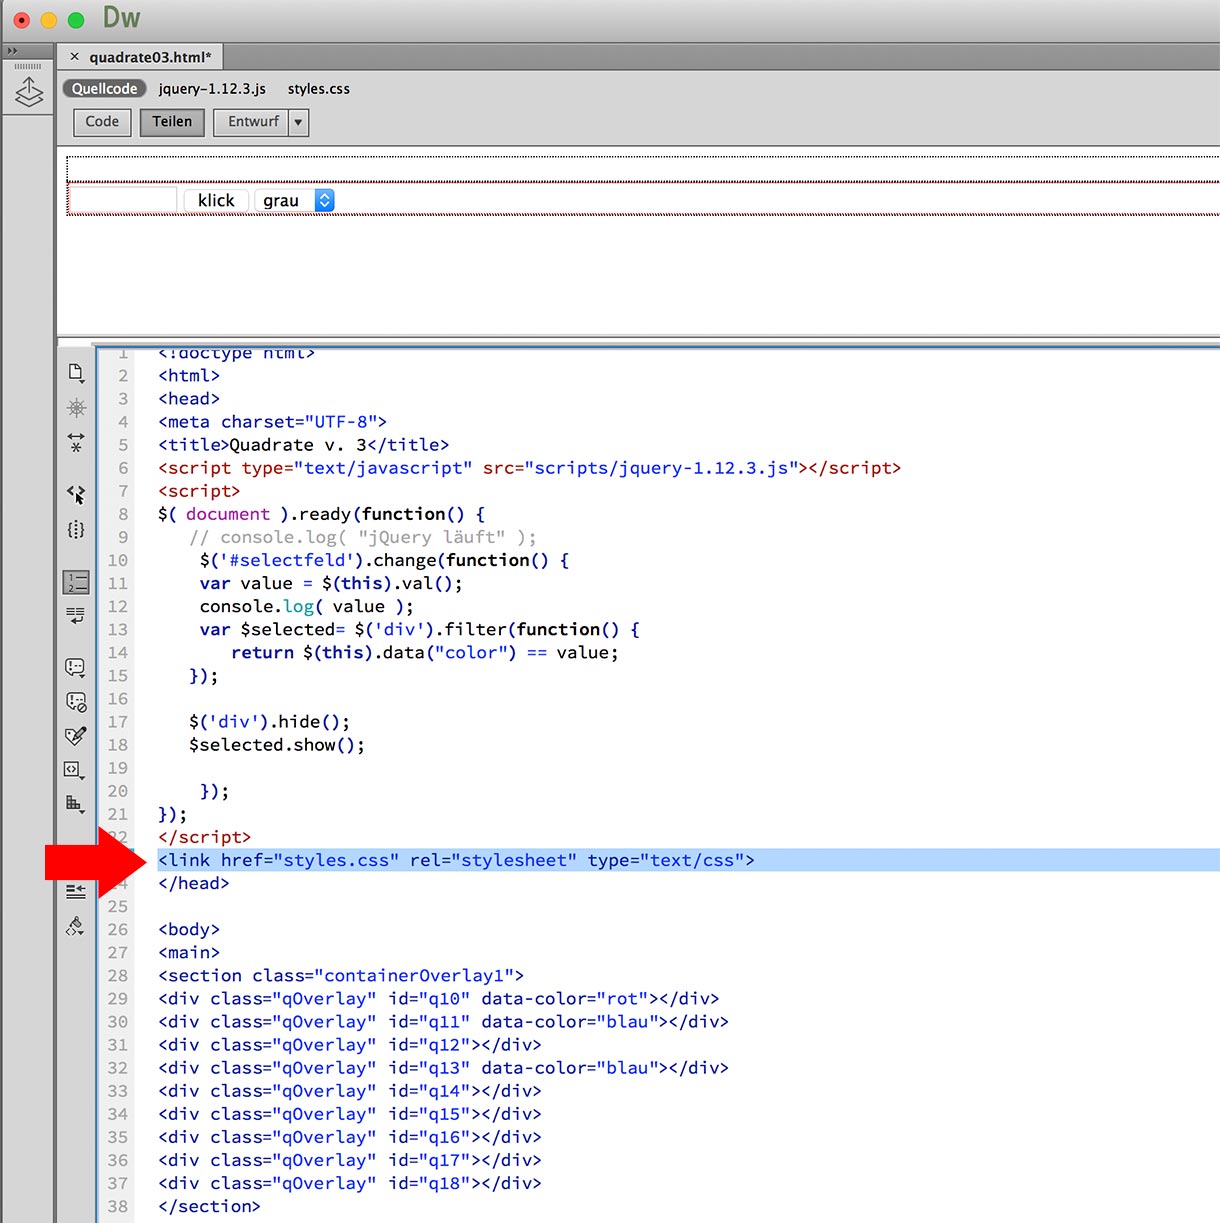Click the Code view button
This screenshot has width=1220, height=1223.
pos(102,122)
